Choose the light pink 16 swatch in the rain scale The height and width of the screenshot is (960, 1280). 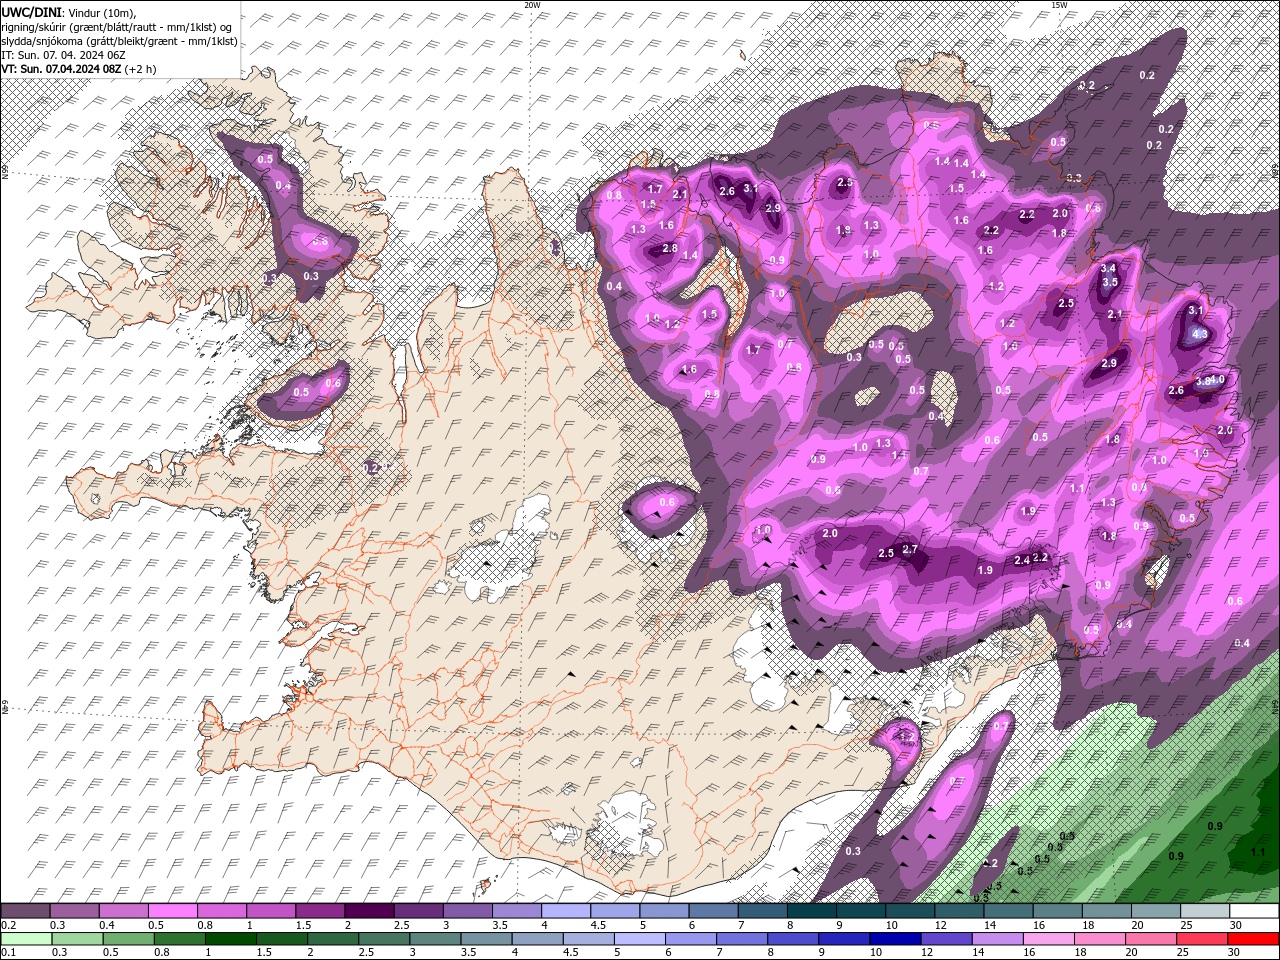(x=1047, y=939)
